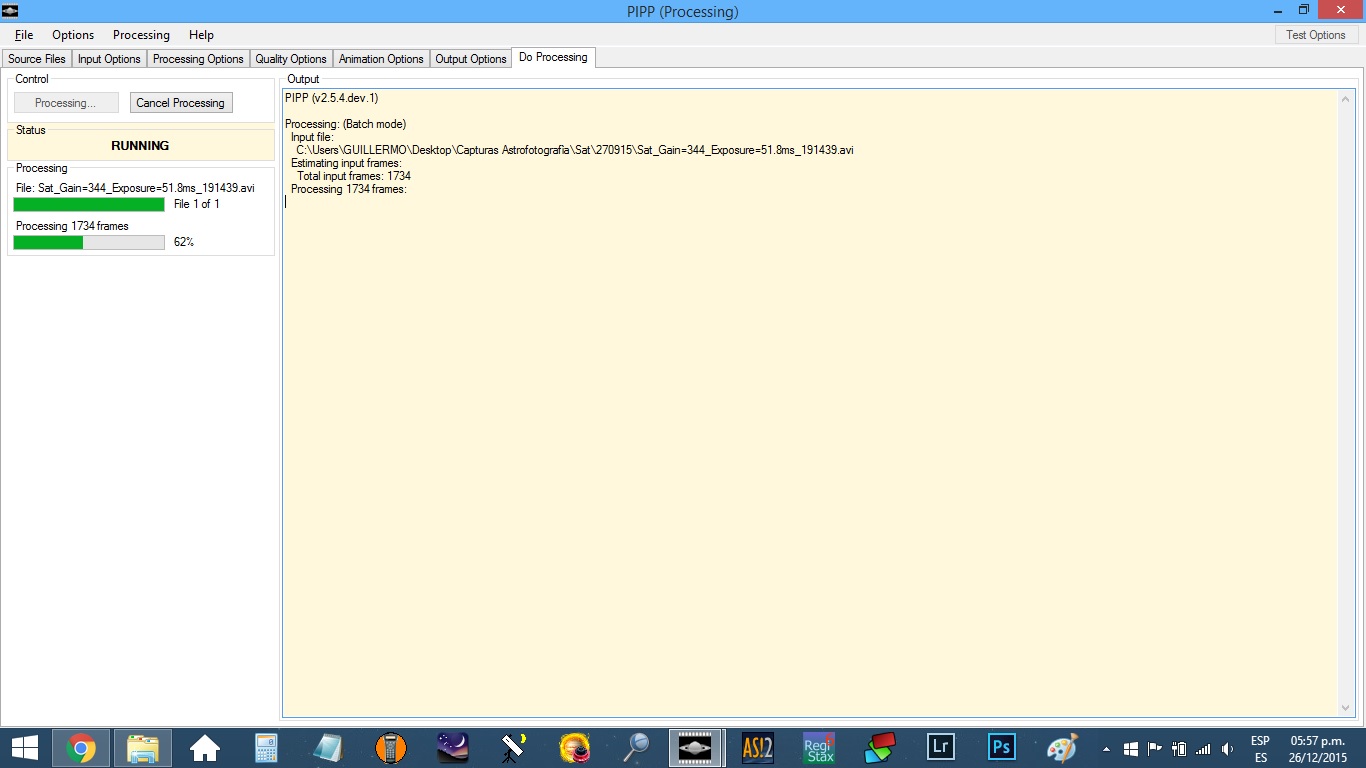1366x768 pixels.
Task: Click the Test Options button
Action: pyautogui.click(x=1315, y=35)
